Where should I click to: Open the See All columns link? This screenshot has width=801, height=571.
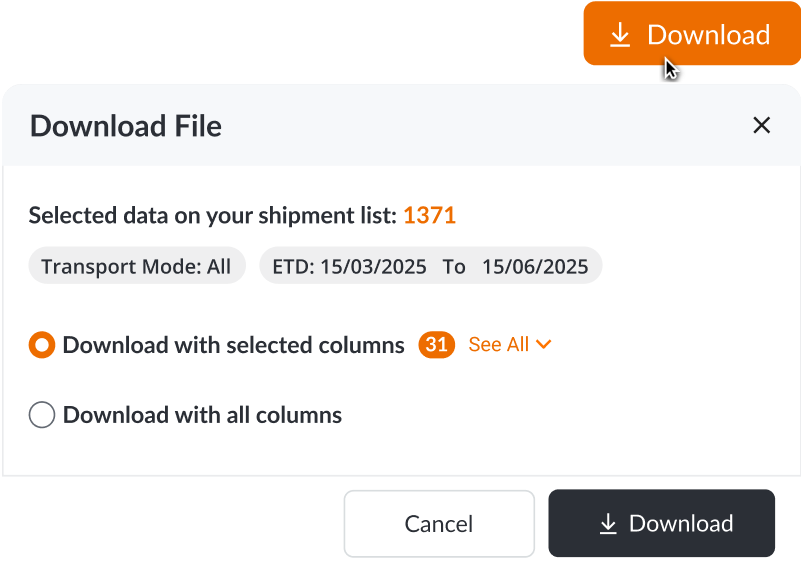coord(498,345)
